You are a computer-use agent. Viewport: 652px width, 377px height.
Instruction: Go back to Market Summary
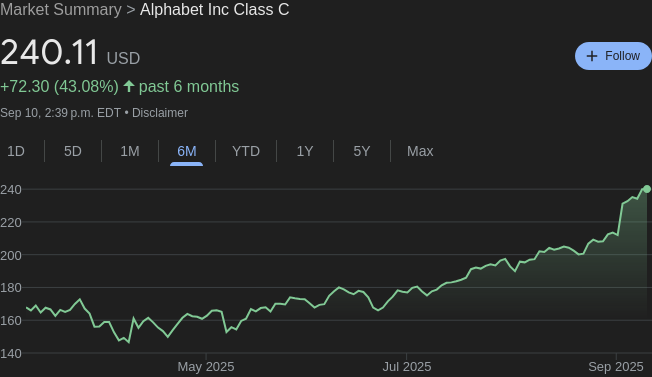(61, 10)
